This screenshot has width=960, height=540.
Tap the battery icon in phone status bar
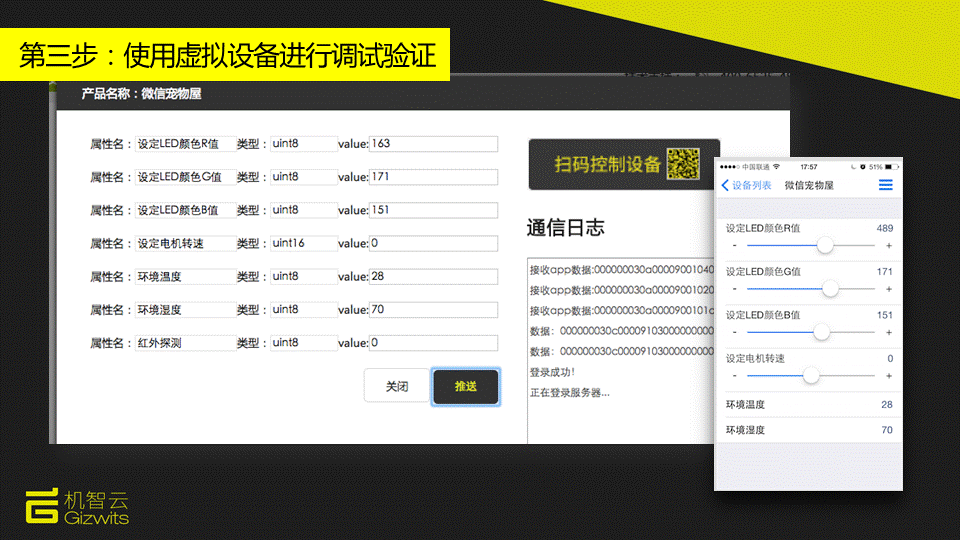click(x=891, y=166)
